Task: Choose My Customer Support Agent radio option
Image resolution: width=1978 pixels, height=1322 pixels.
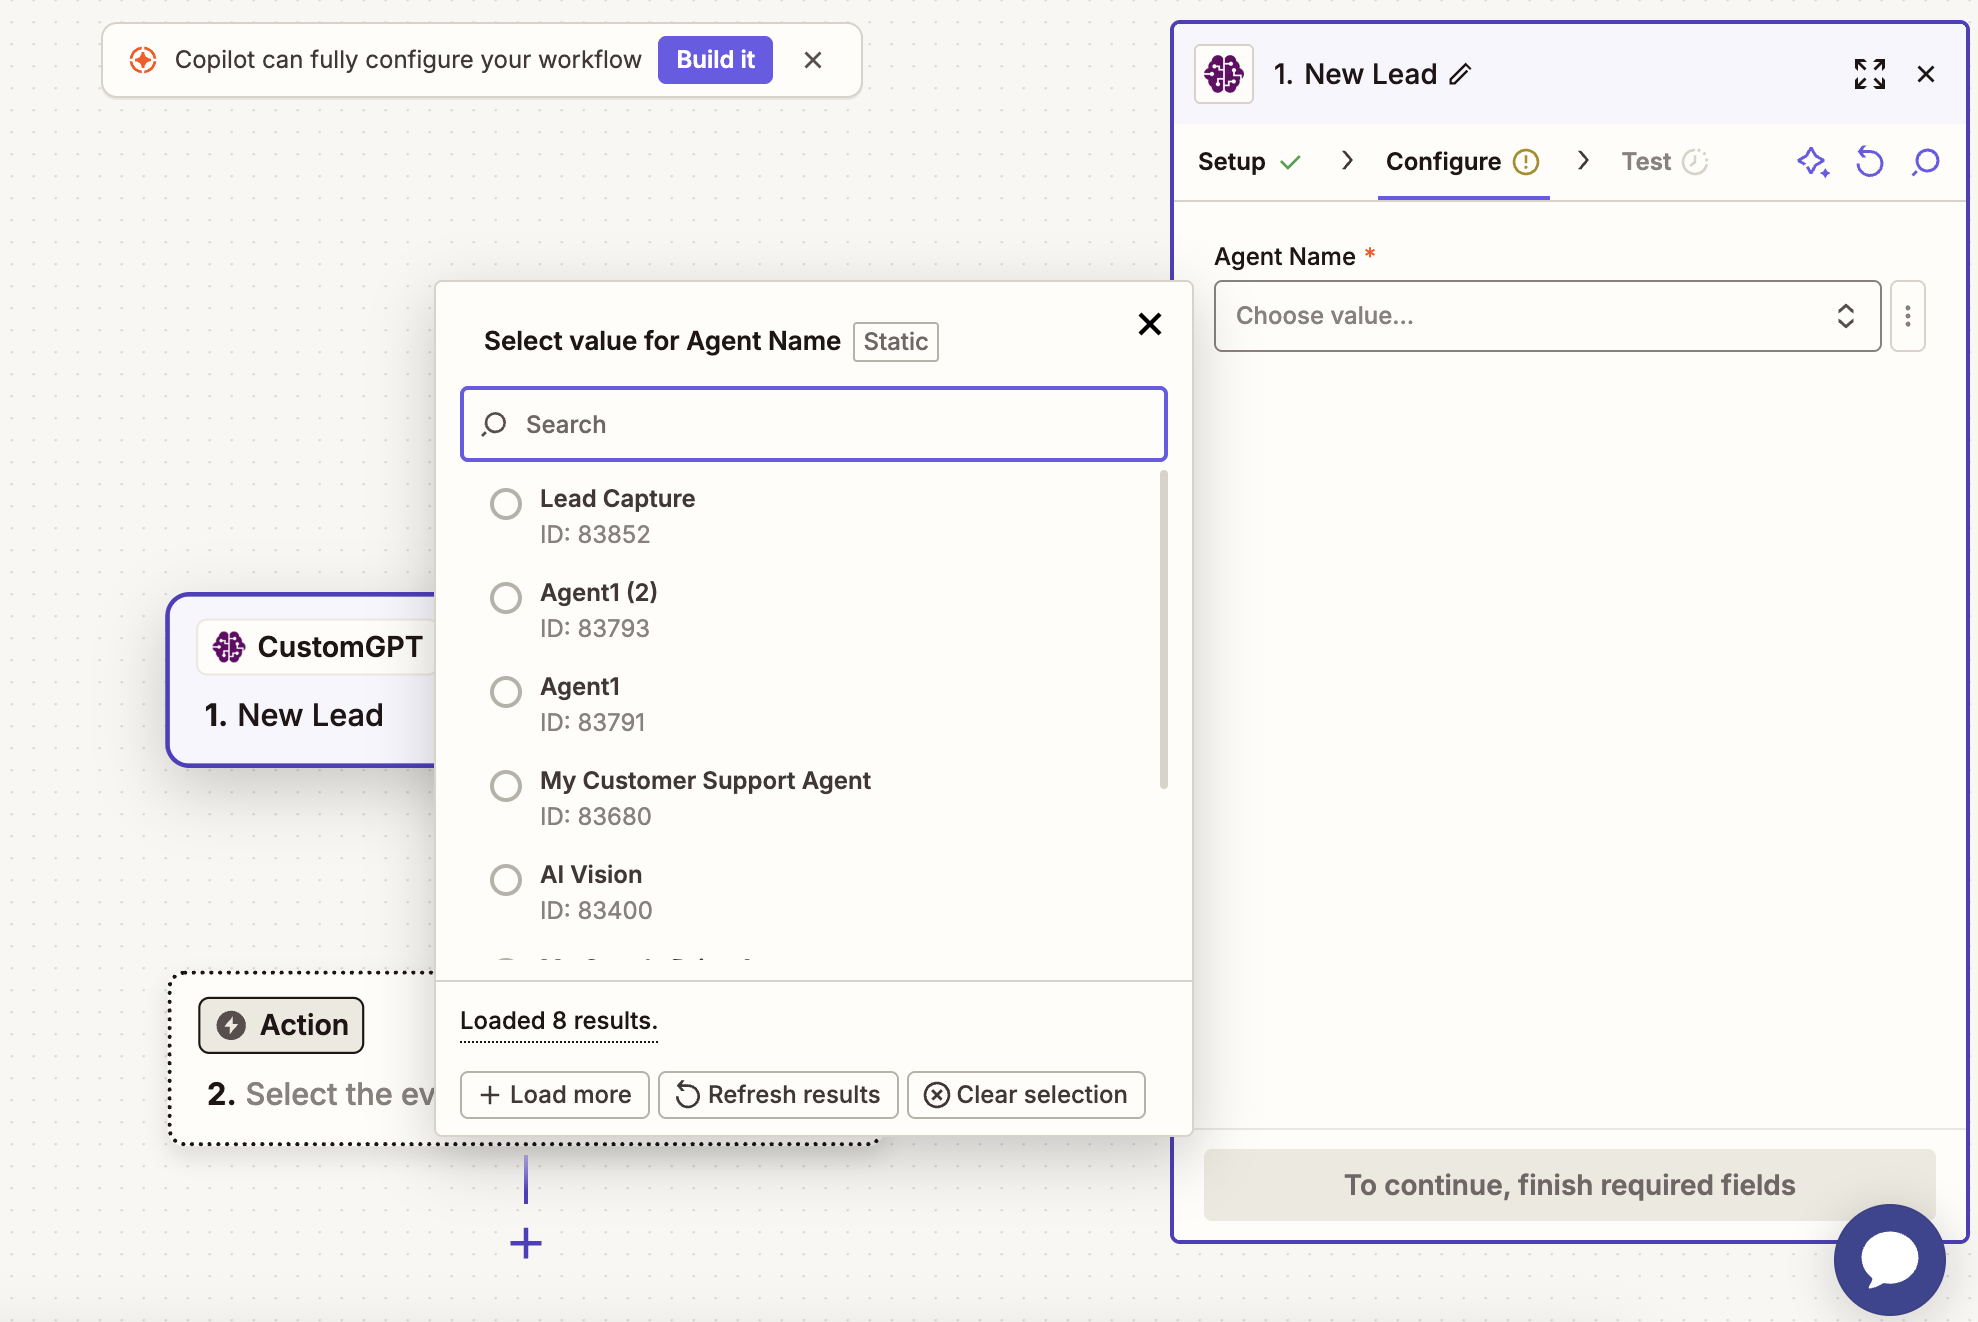Action: click(506, 786)
